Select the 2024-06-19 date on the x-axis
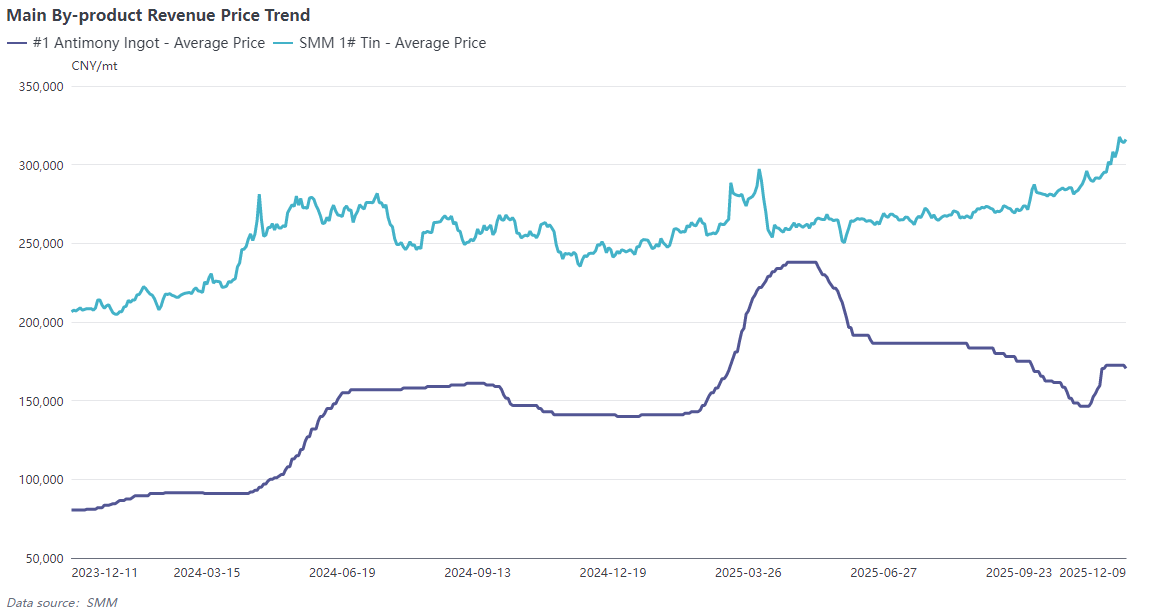1169x613 pixels. (x=342, y=573)
